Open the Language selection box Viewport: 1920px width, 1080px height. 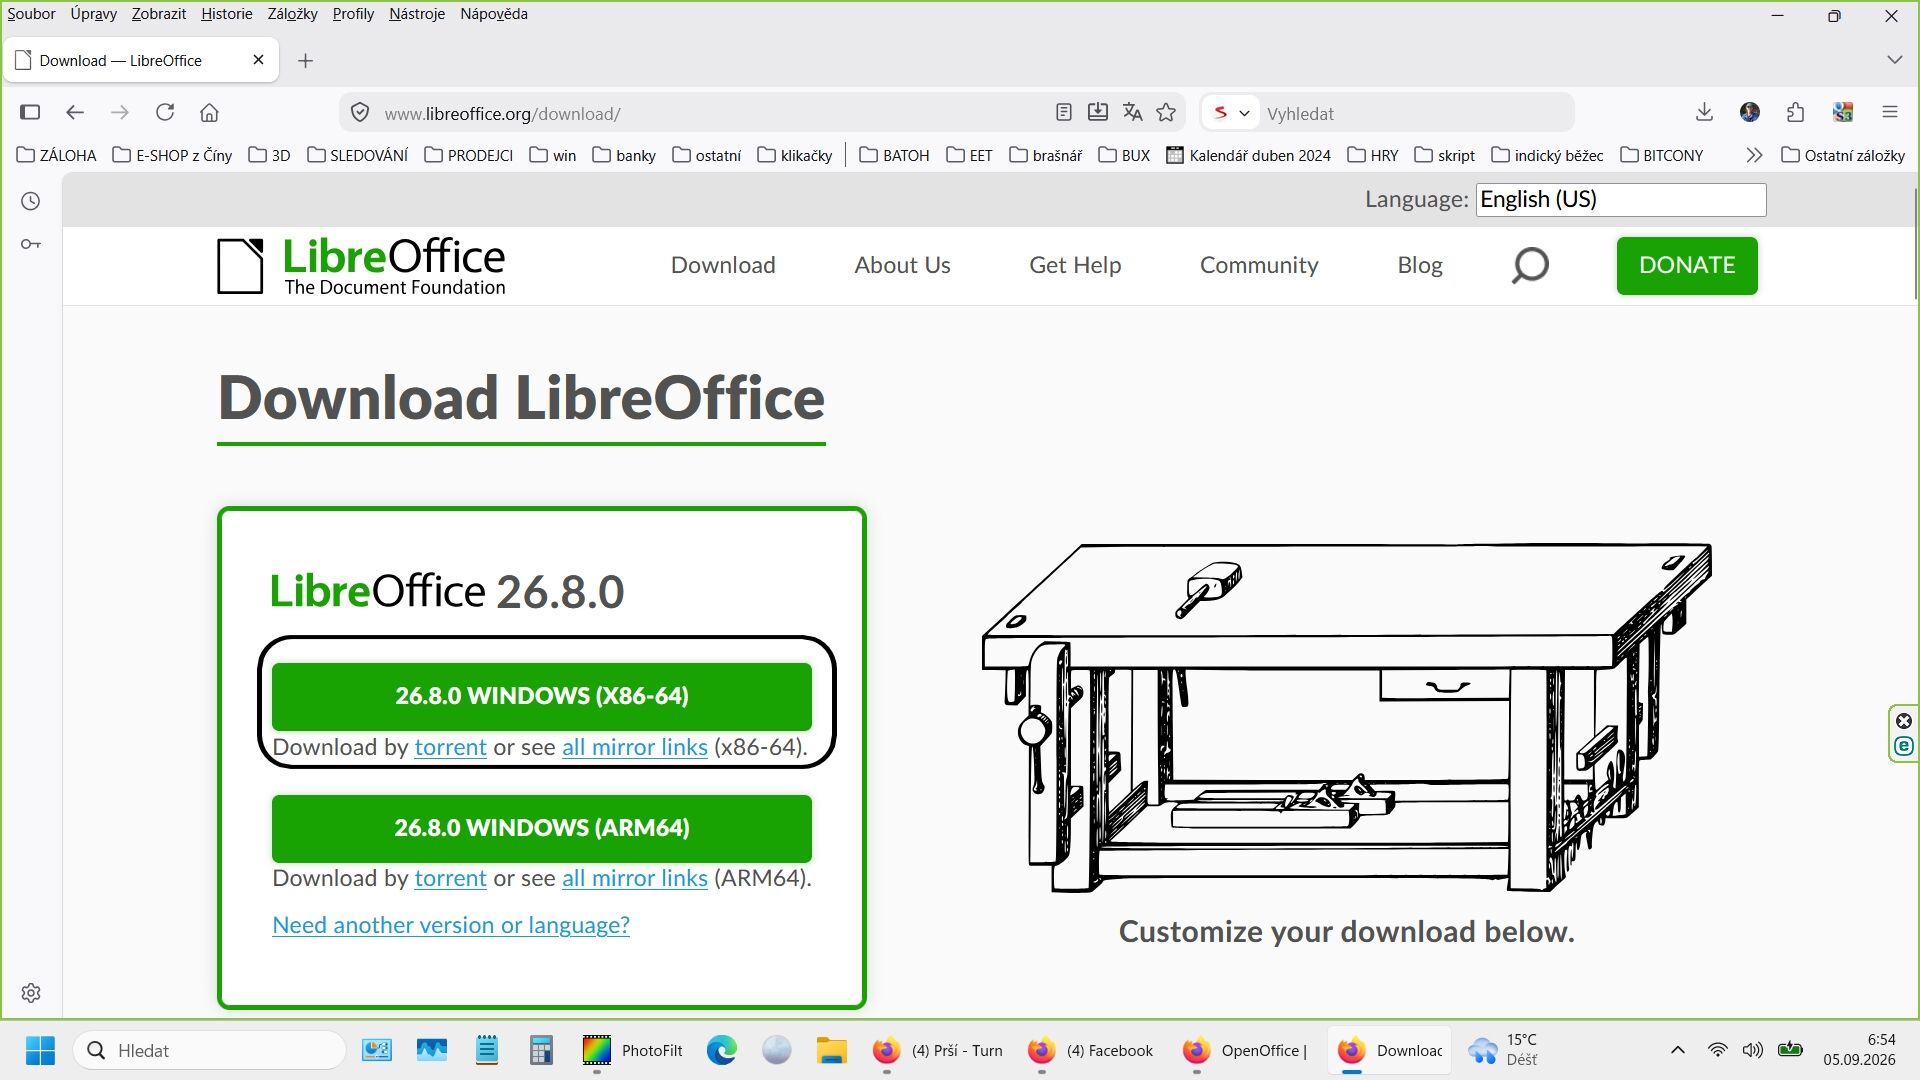1621,200
